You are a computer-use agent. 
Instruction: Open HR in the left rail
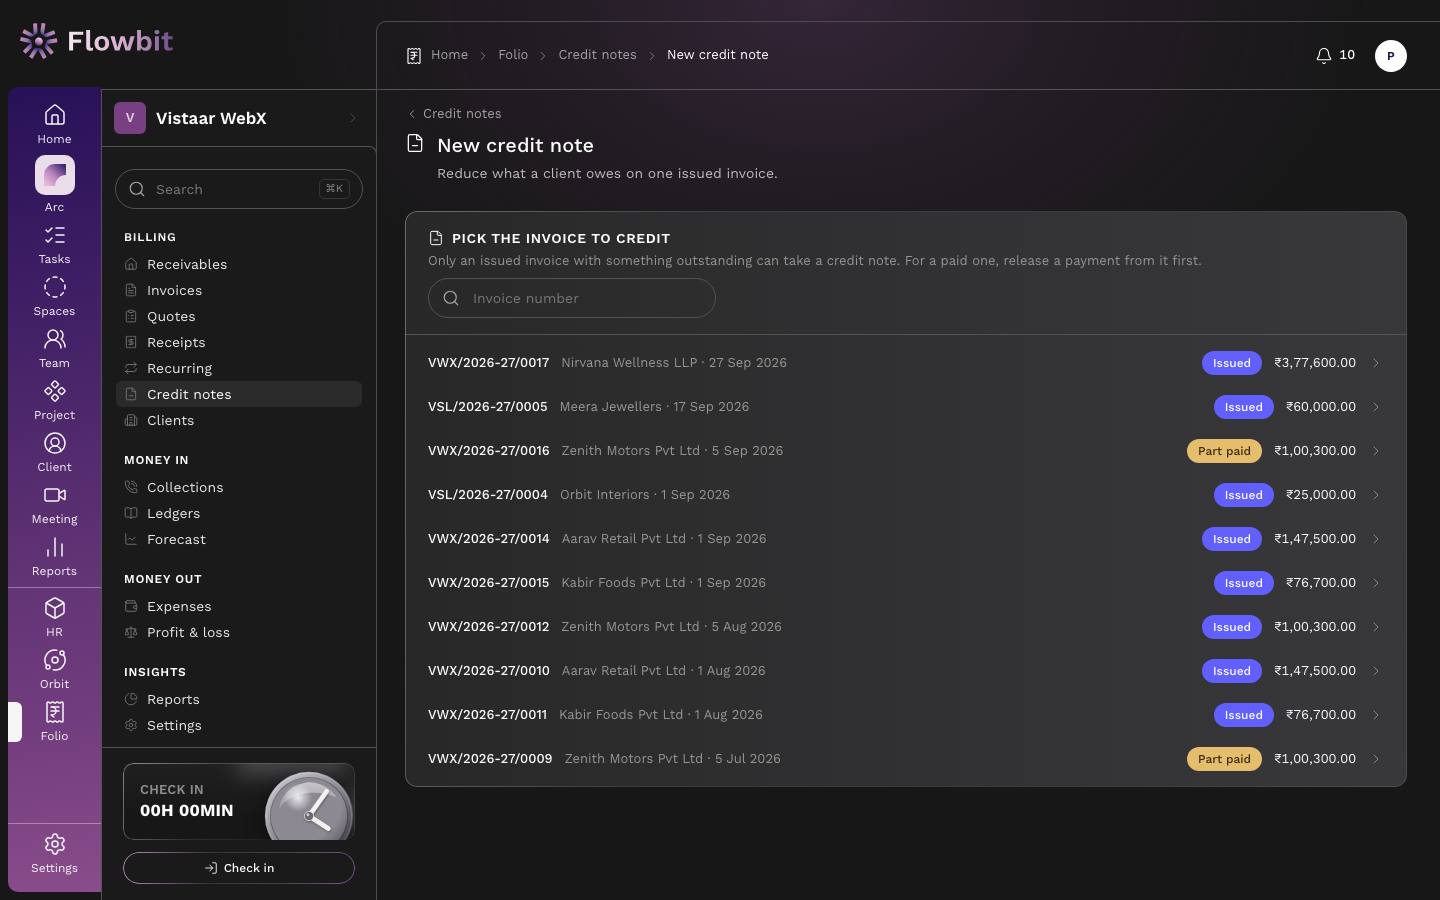coord(54,618)
